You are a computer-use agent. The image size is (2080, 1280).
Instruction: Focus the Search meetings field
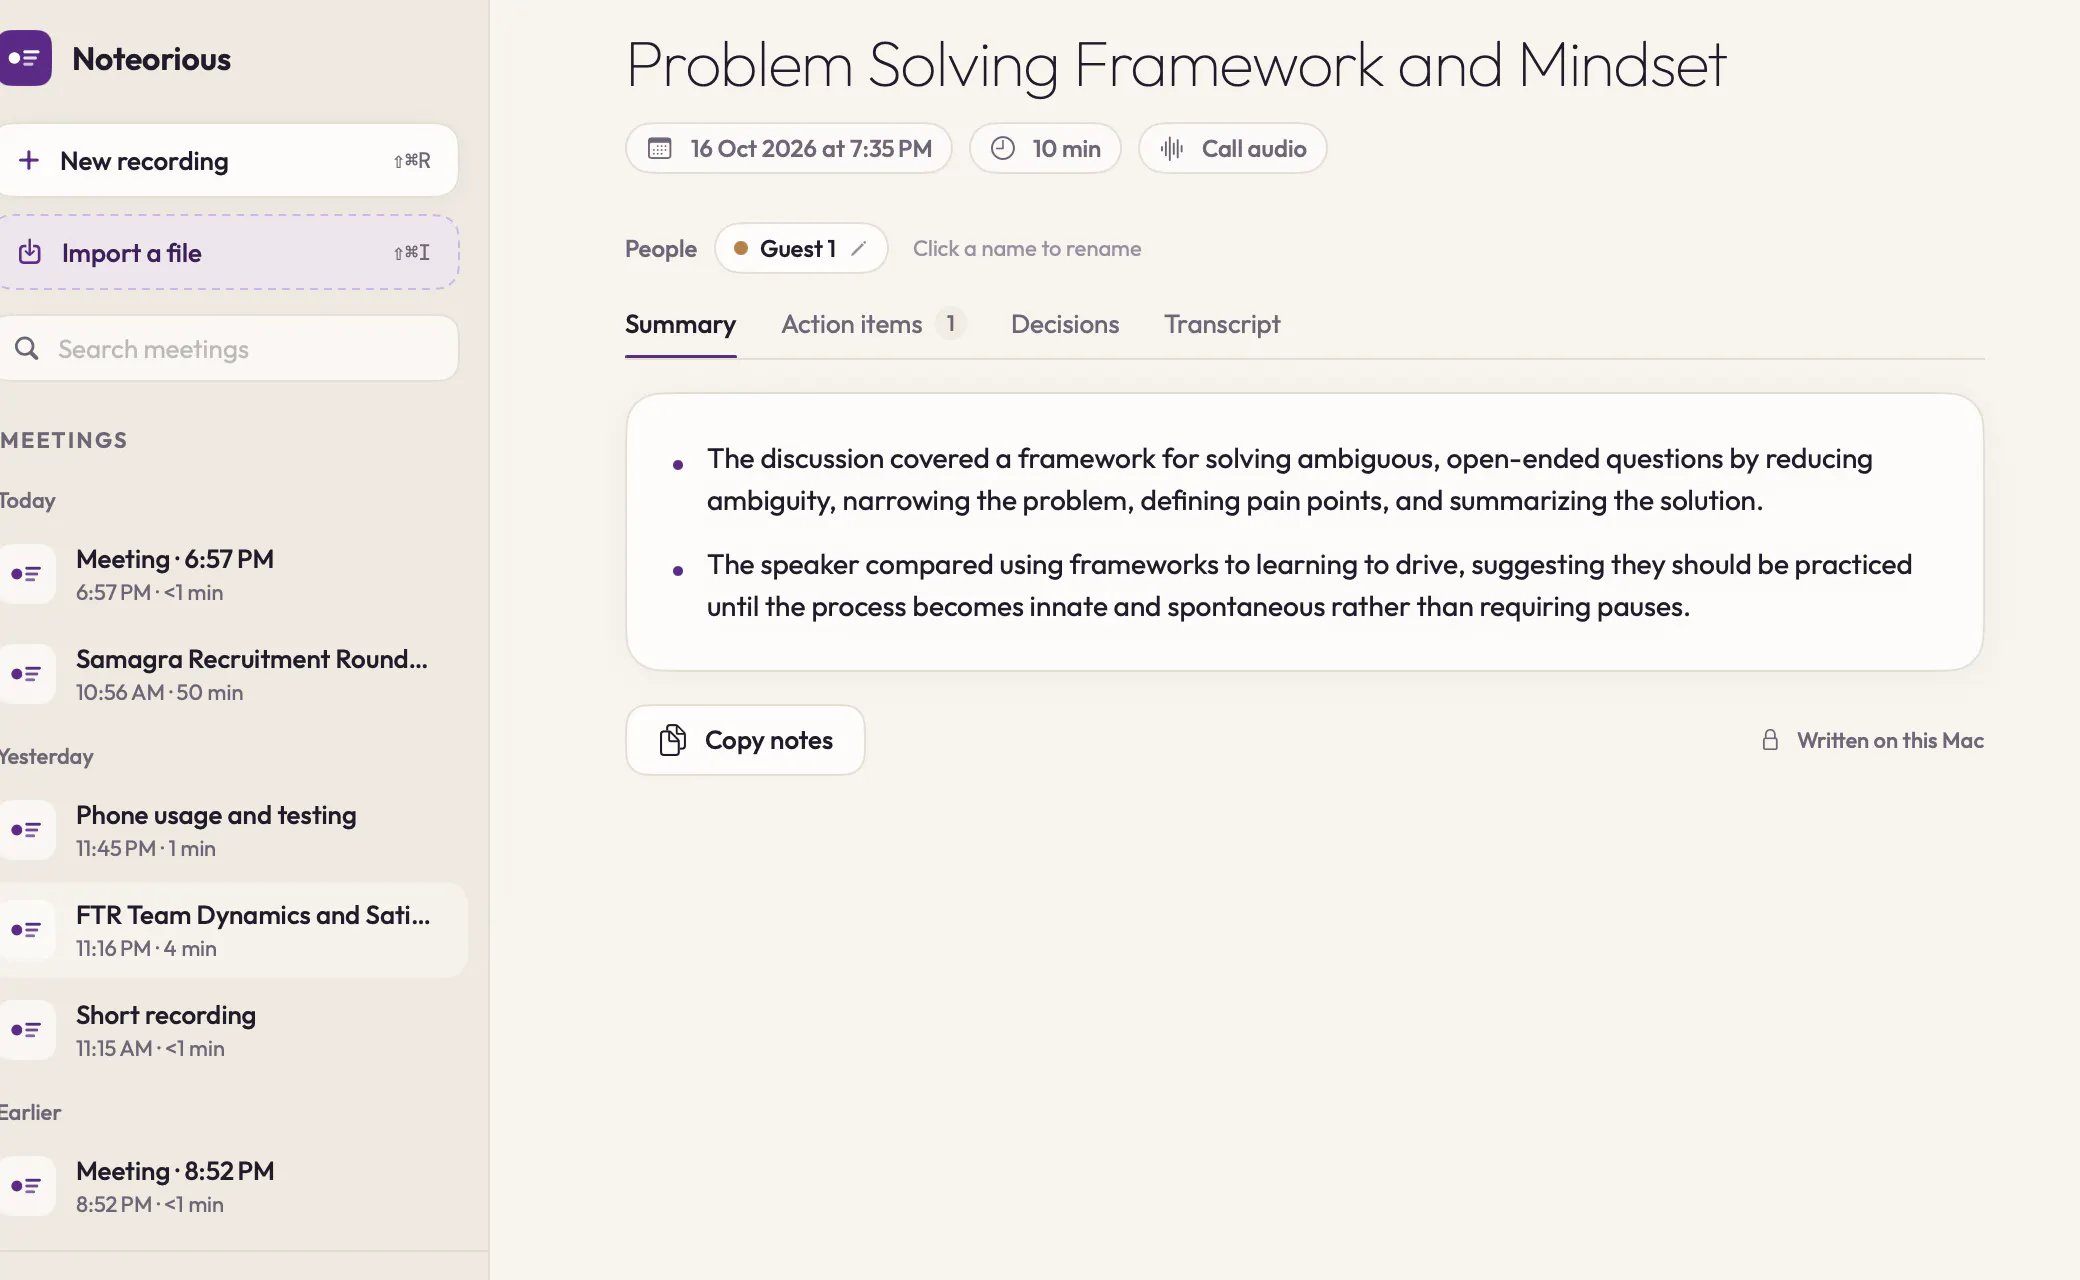point(228,348)
